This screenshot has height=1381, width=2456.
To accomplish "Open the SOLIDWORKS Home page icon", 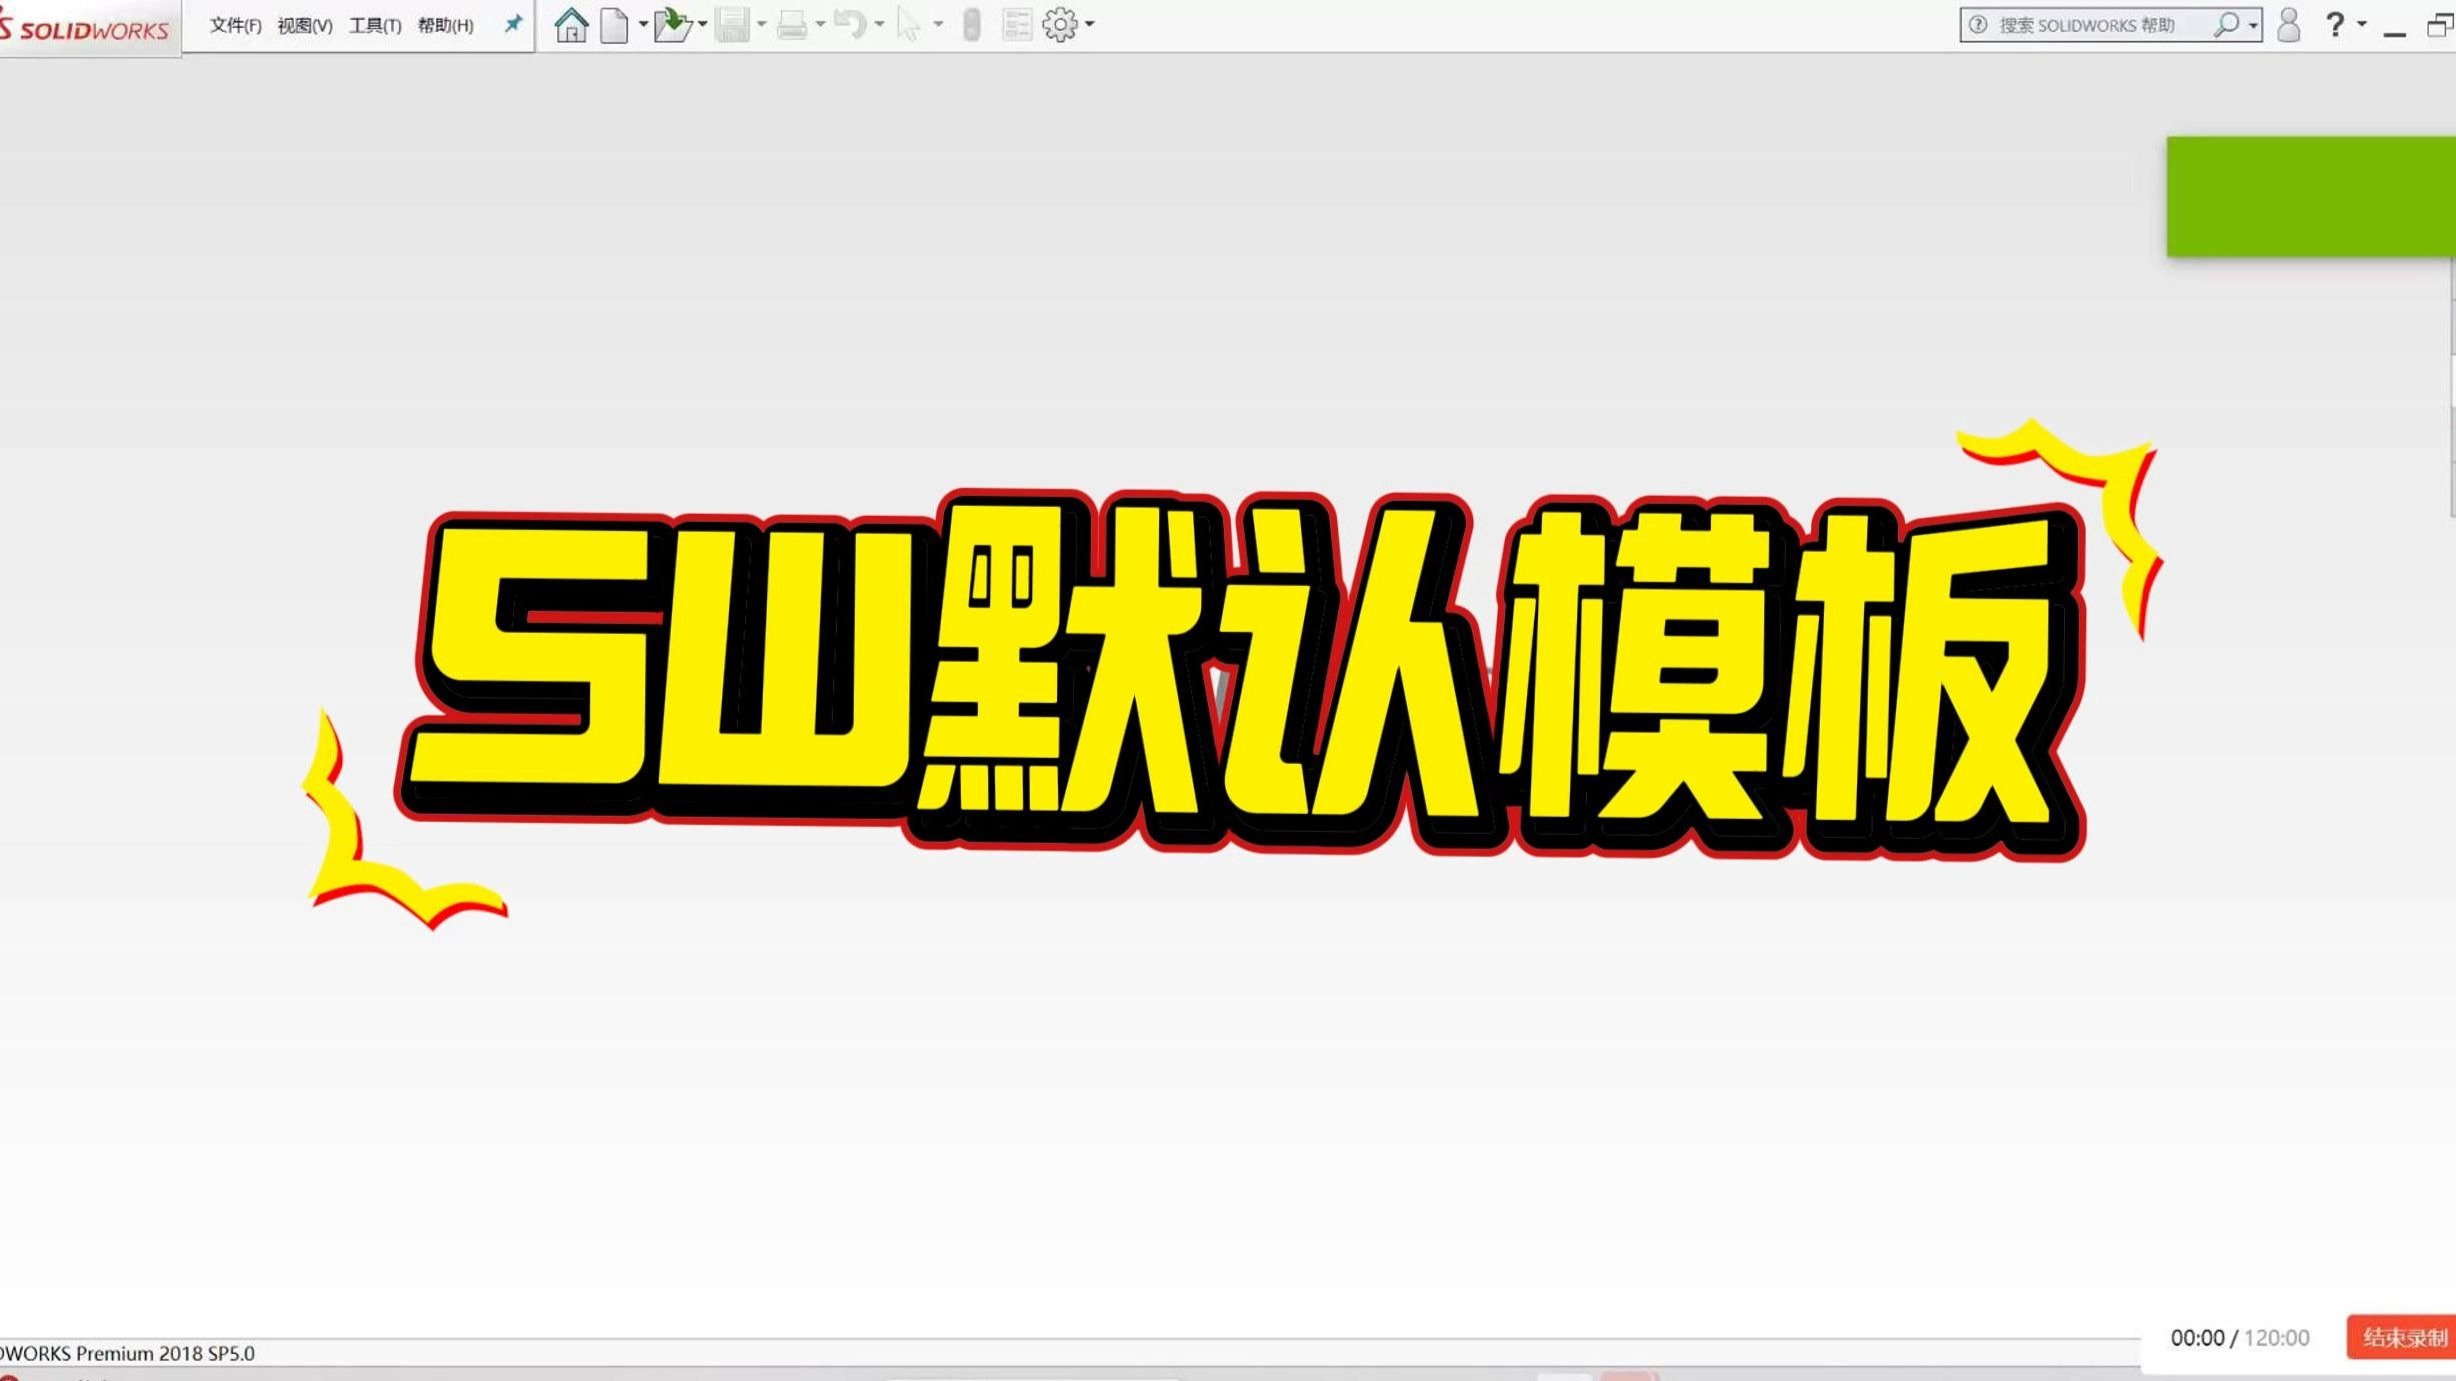I will [572, 24].
